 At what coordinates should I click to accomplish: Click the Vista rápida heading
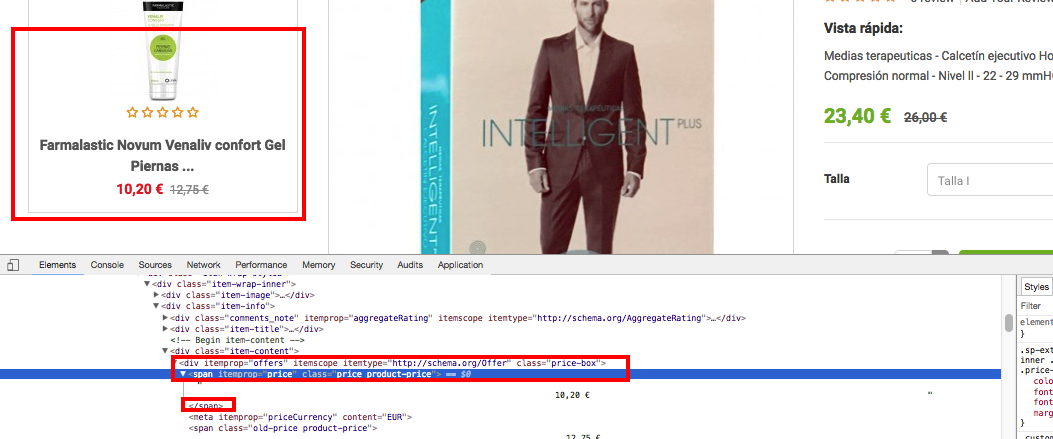coord(863,28)
